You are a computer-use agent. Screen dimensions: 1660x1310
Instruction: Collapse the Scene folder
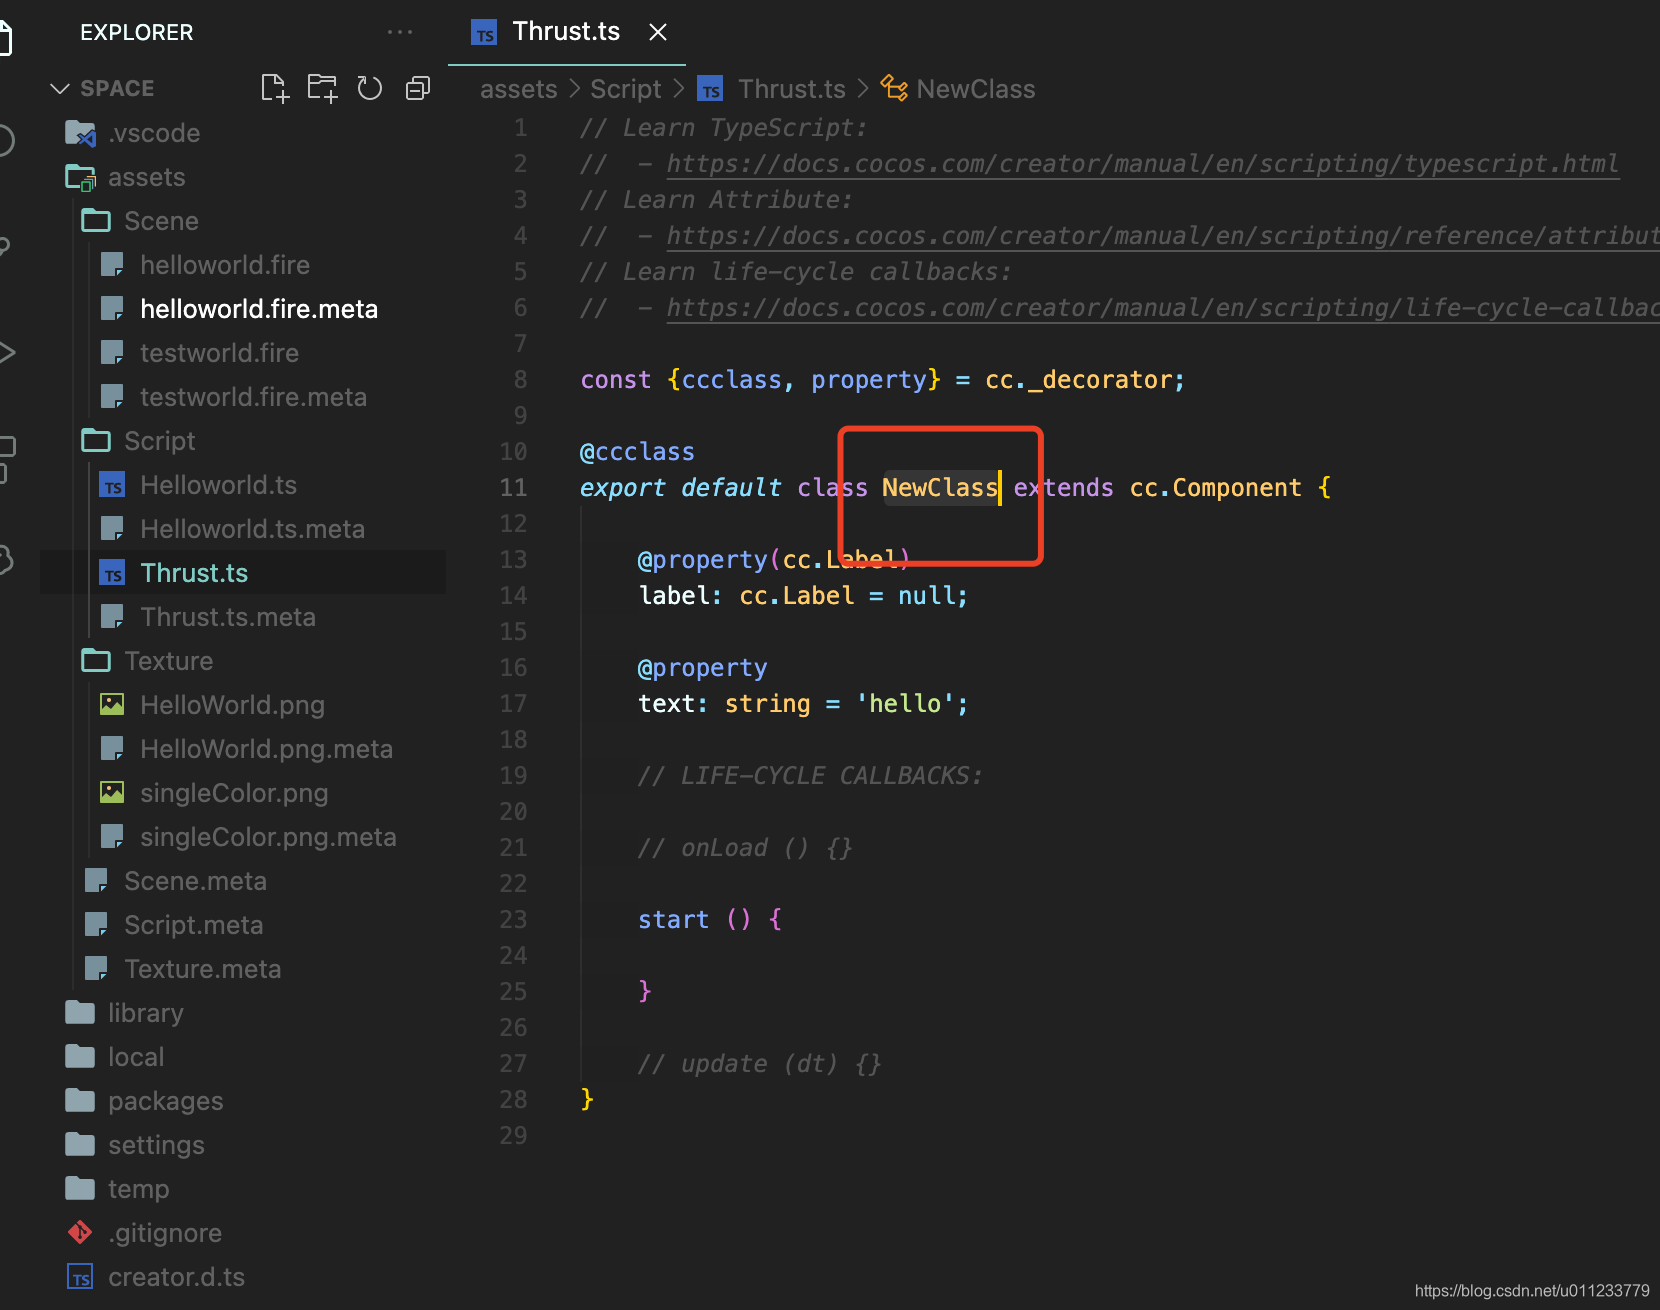161,221
